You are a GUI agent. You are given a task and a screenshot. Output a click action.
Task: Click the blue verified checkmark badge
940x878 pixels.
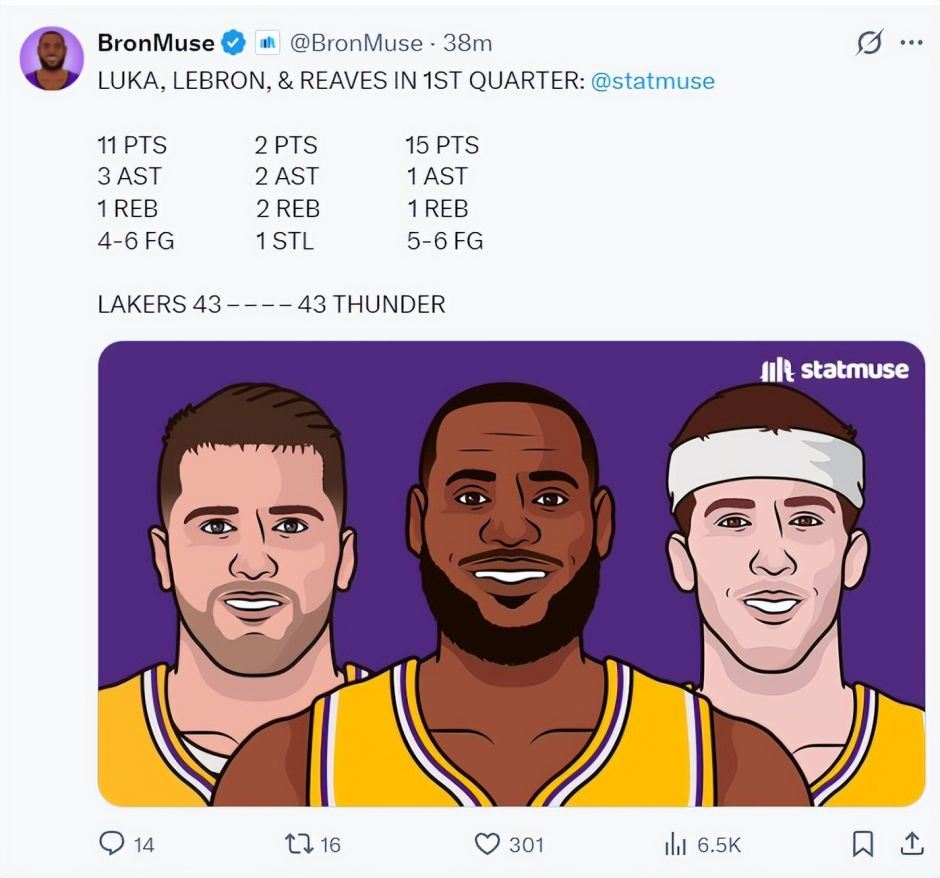click(234, 43)
